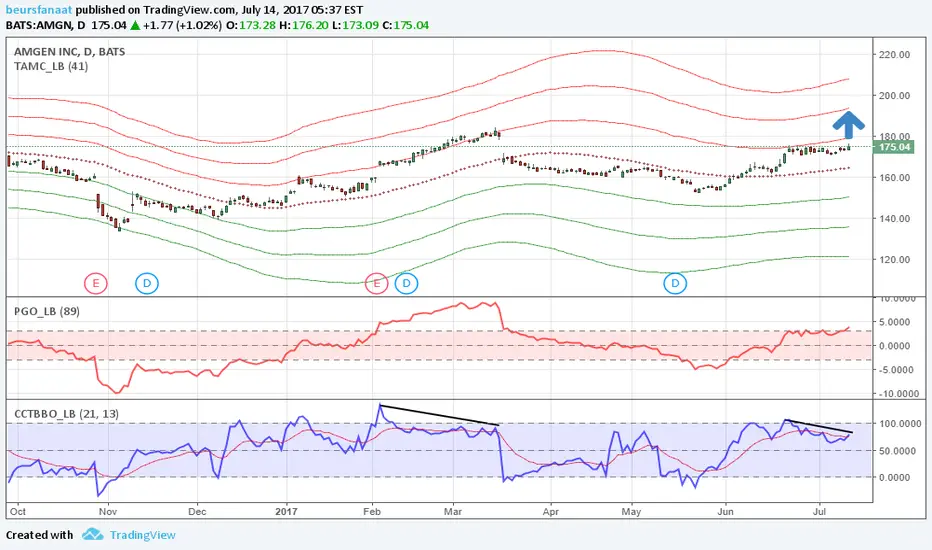Click the Jun label on time axis
Screen dimensions: 932x550
coord(725,511)
